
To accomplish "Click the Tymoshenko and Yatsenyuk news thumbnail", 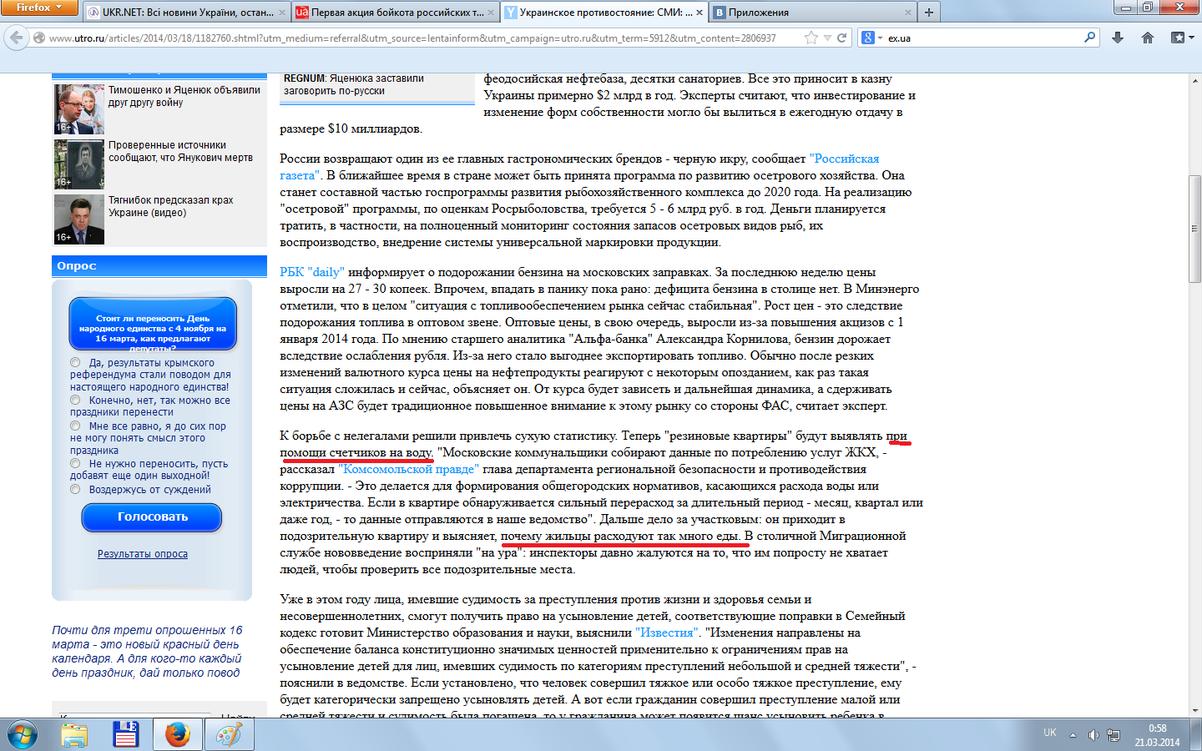I will coord(78,108).
